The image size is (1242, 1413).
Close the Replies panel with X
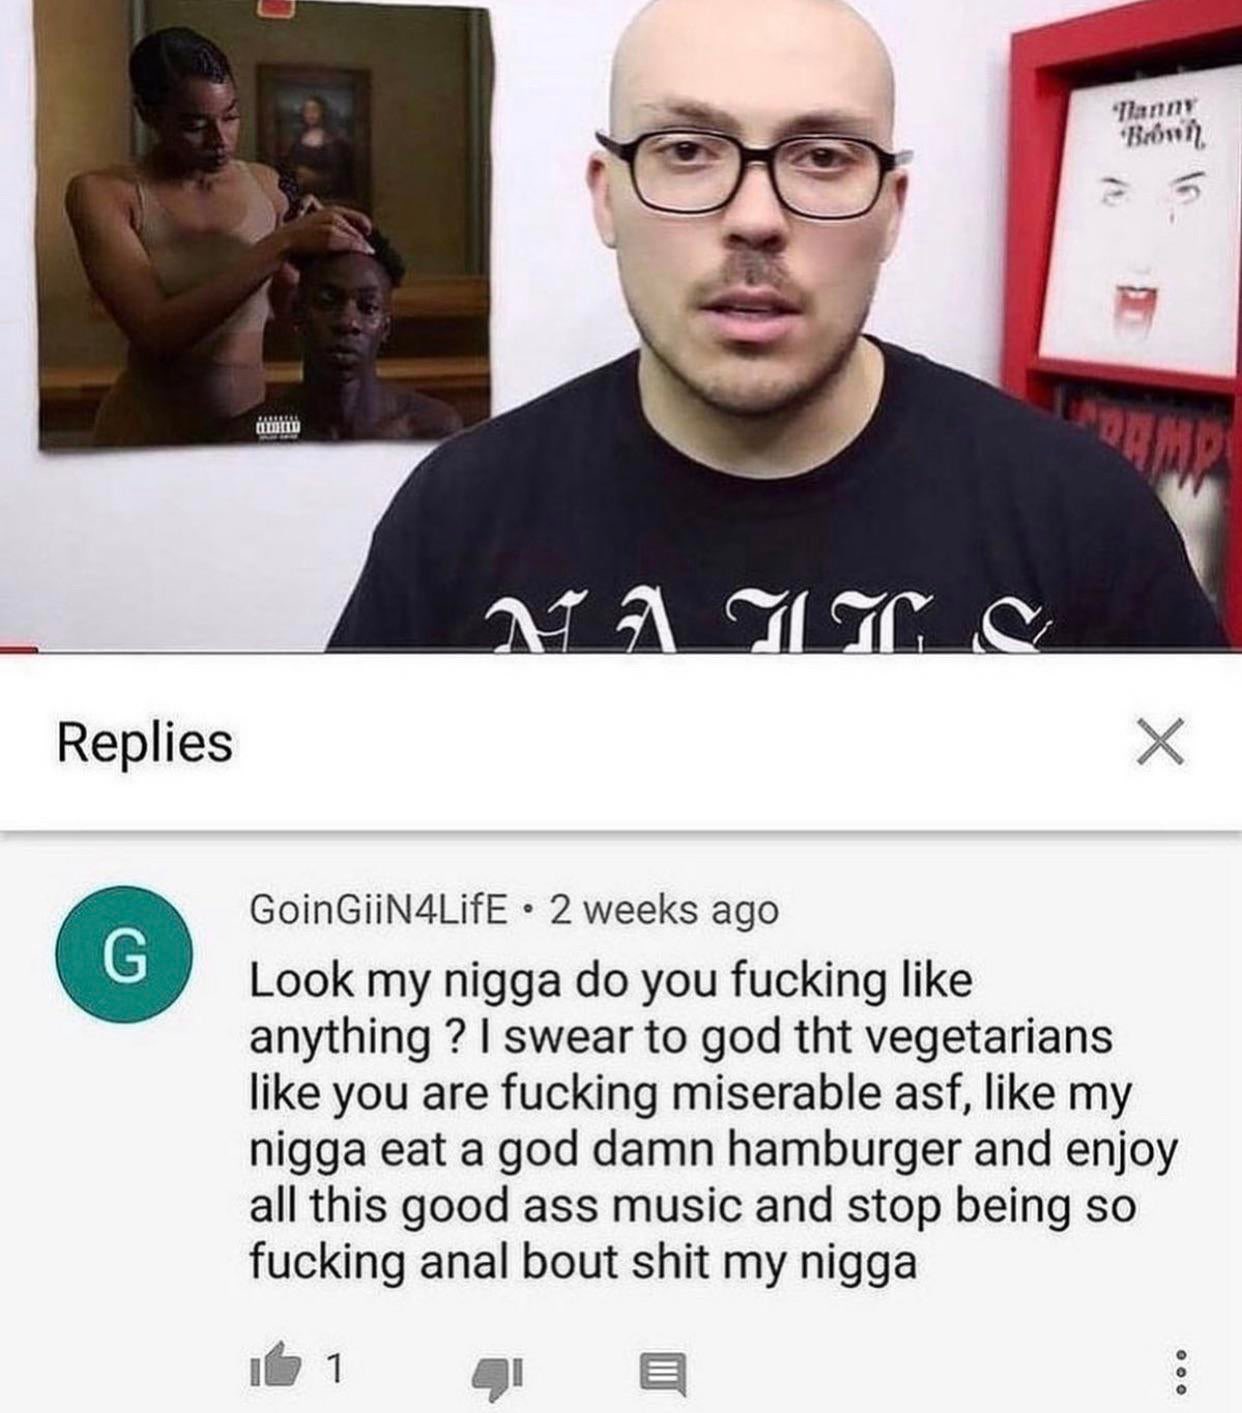click(x=1161, y=741)
